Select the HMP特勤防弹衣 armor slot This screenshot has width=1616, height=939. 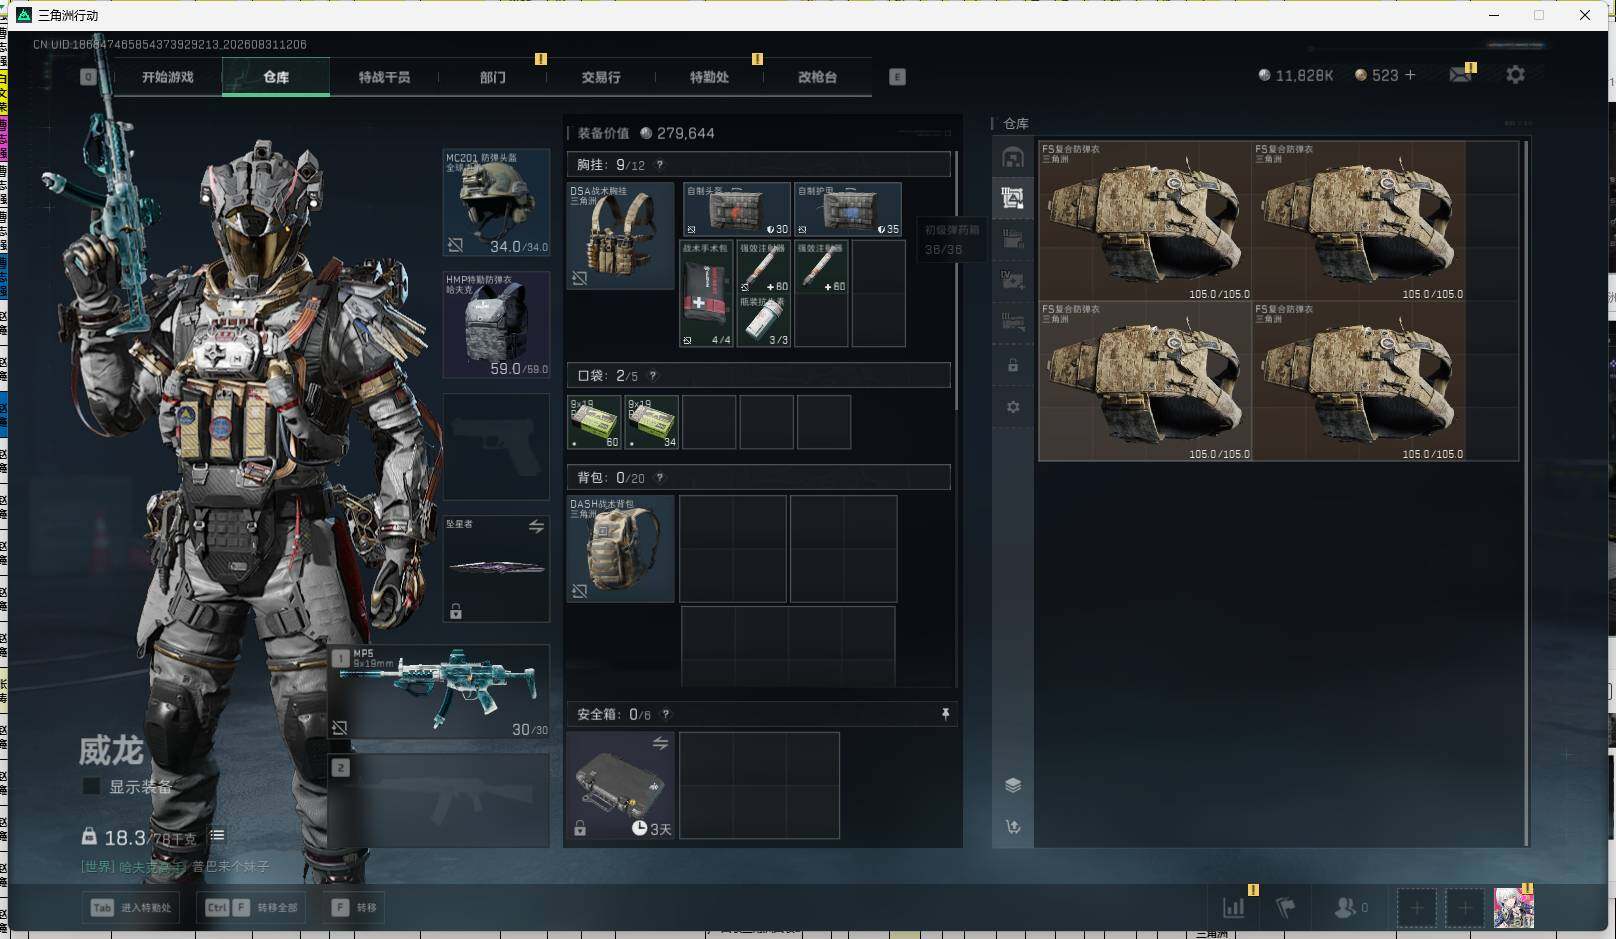[x=496, y=325]
